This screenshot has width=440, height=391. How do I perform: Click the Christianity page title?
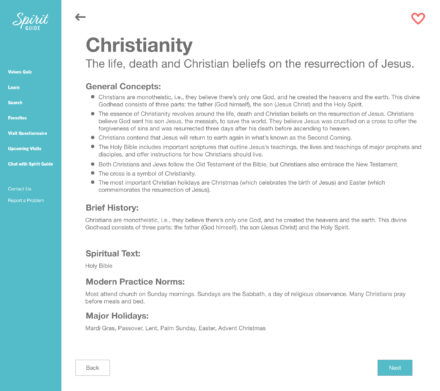139,45
